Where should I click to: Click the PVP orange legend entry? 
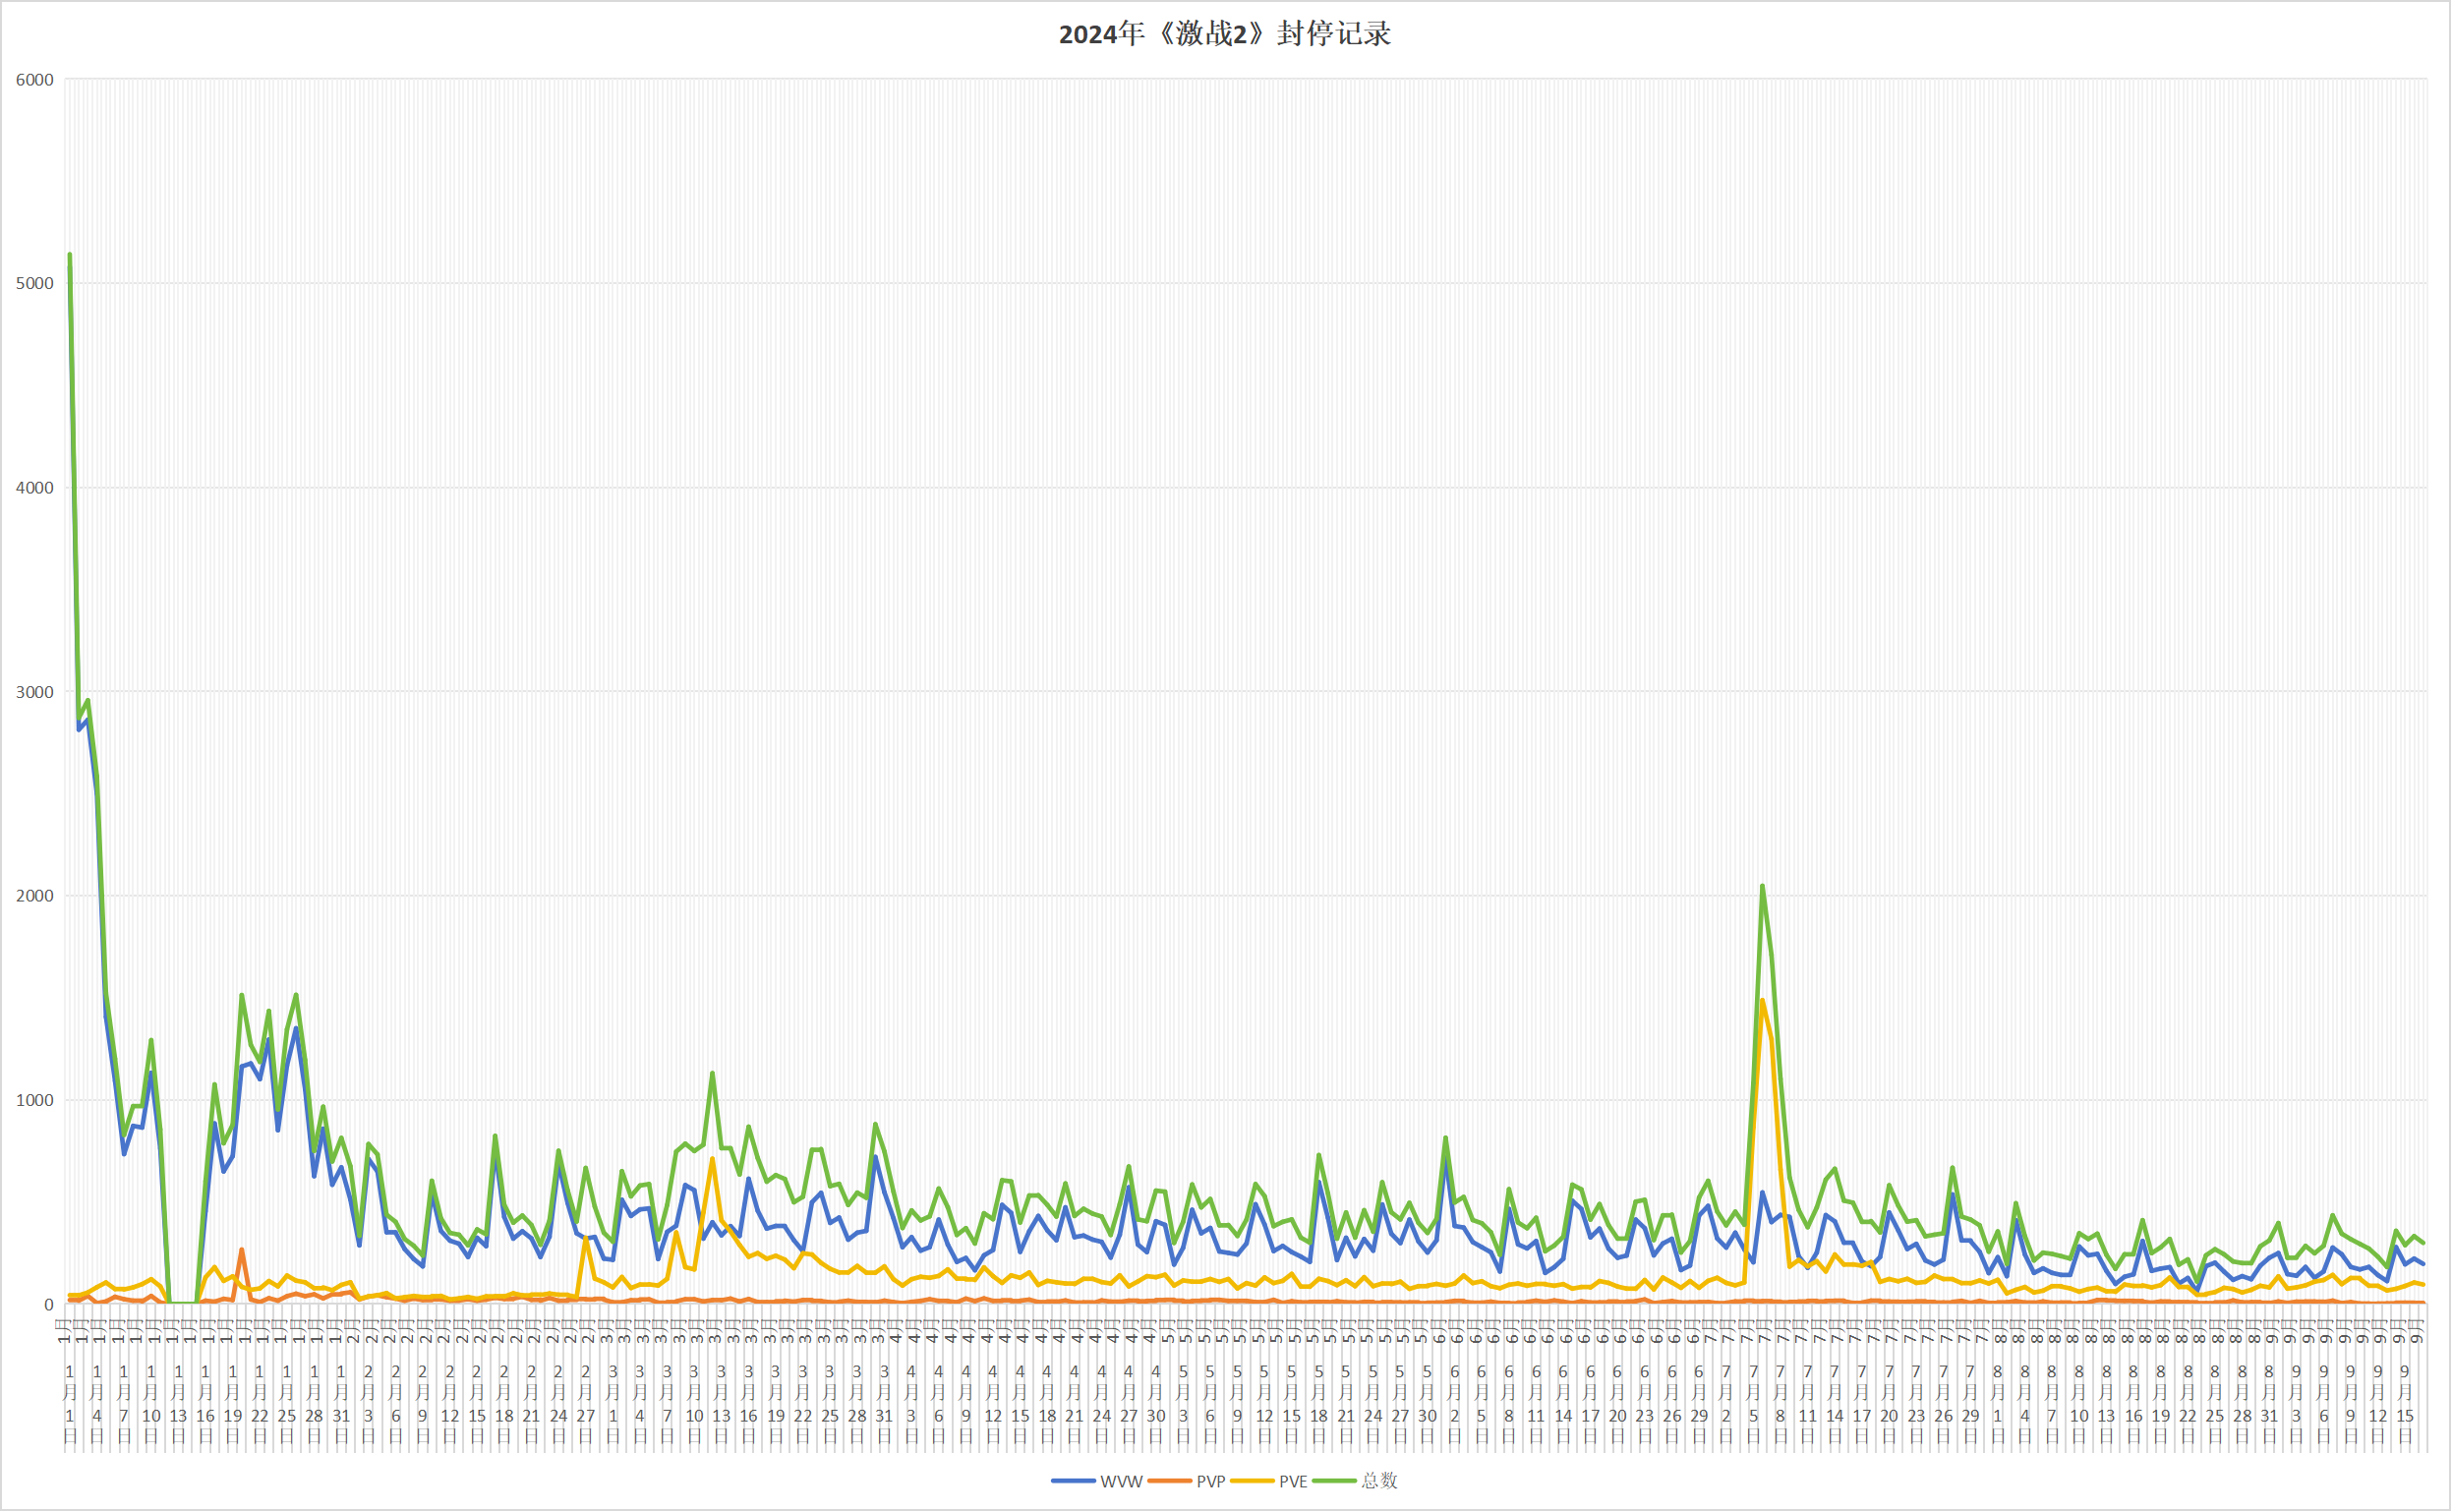tap(1187, 1481)
